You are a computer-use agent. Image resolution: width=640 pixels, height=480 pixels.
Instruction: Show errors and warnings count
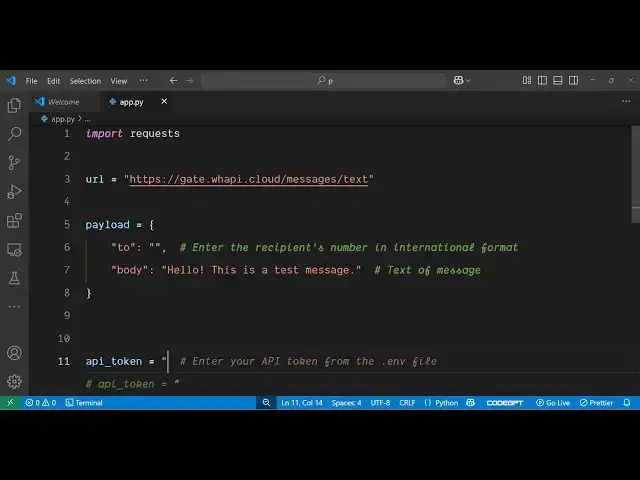[x=40, y=403]
